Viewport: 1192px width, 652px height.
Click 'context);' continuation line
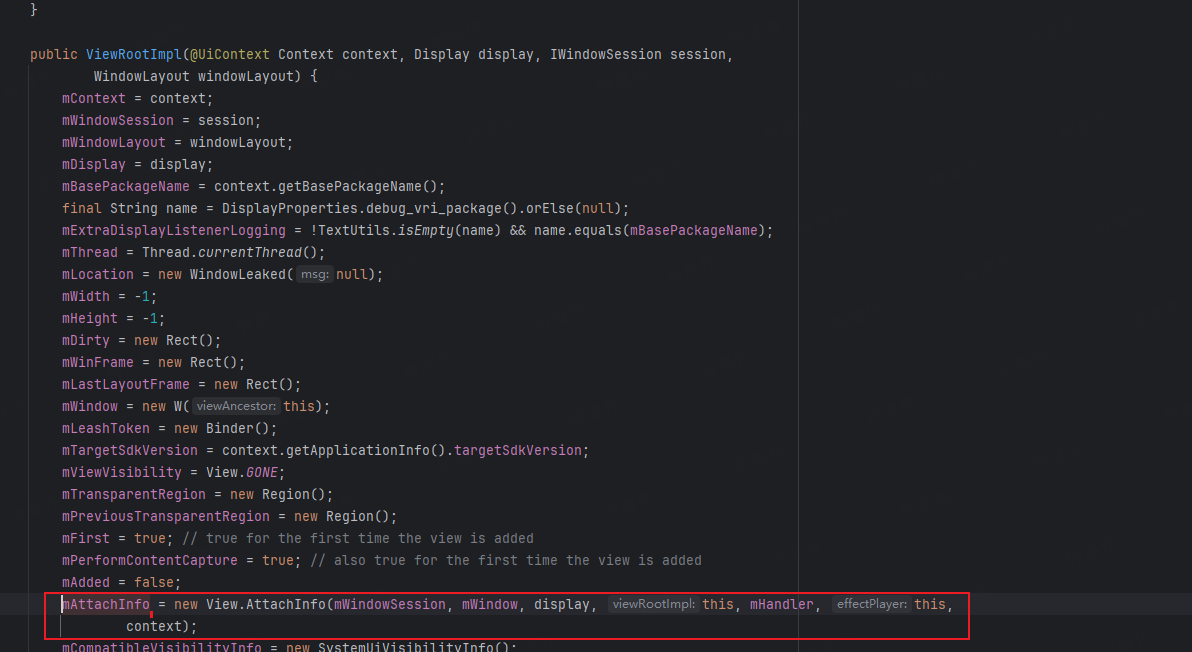(161, 628)
